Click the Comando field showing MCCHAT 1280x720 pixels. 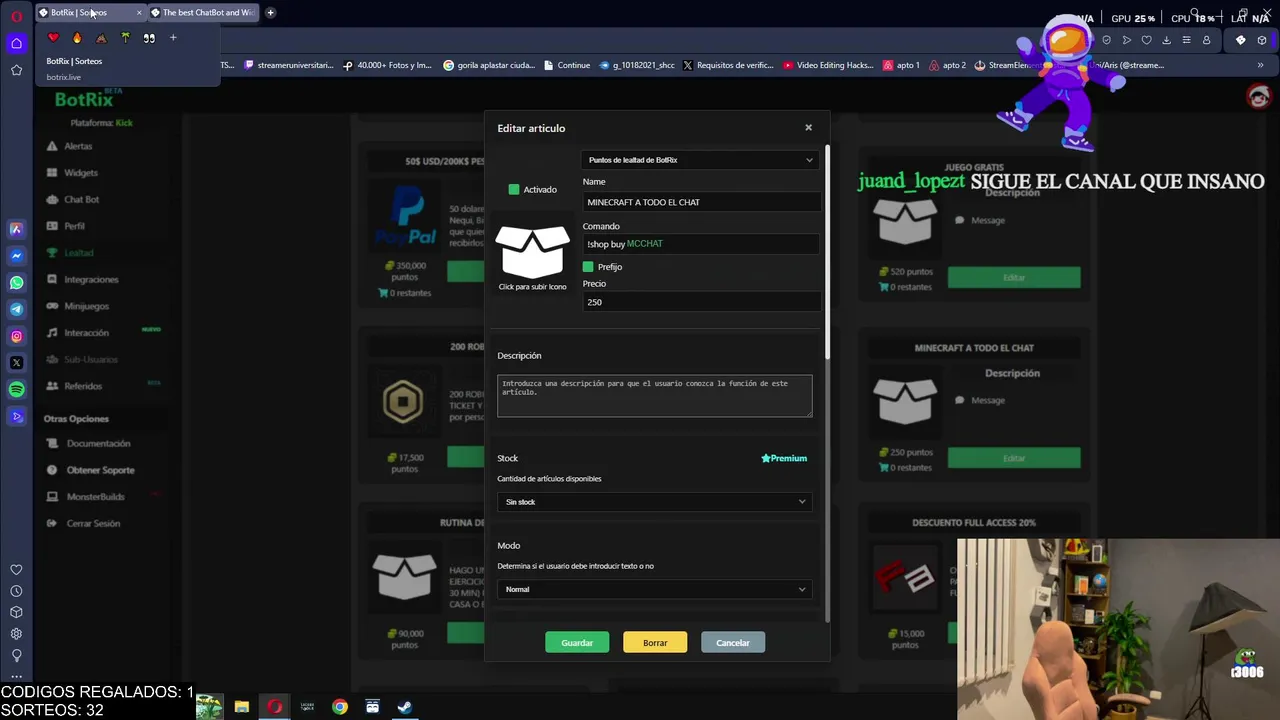[x=701, y=244]
